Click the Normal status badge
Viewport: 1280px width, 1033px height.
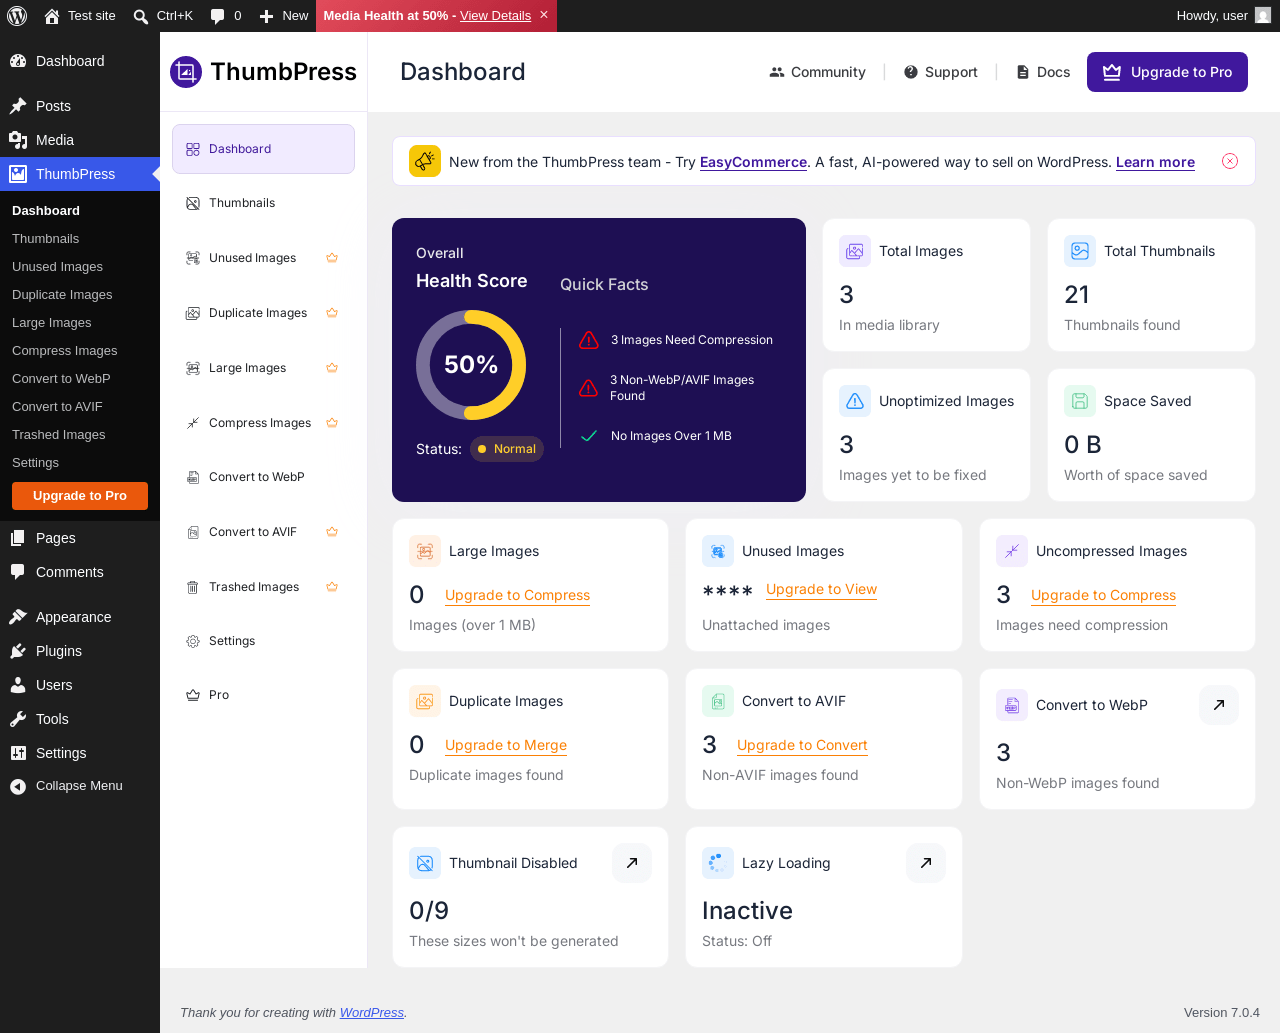507,449
